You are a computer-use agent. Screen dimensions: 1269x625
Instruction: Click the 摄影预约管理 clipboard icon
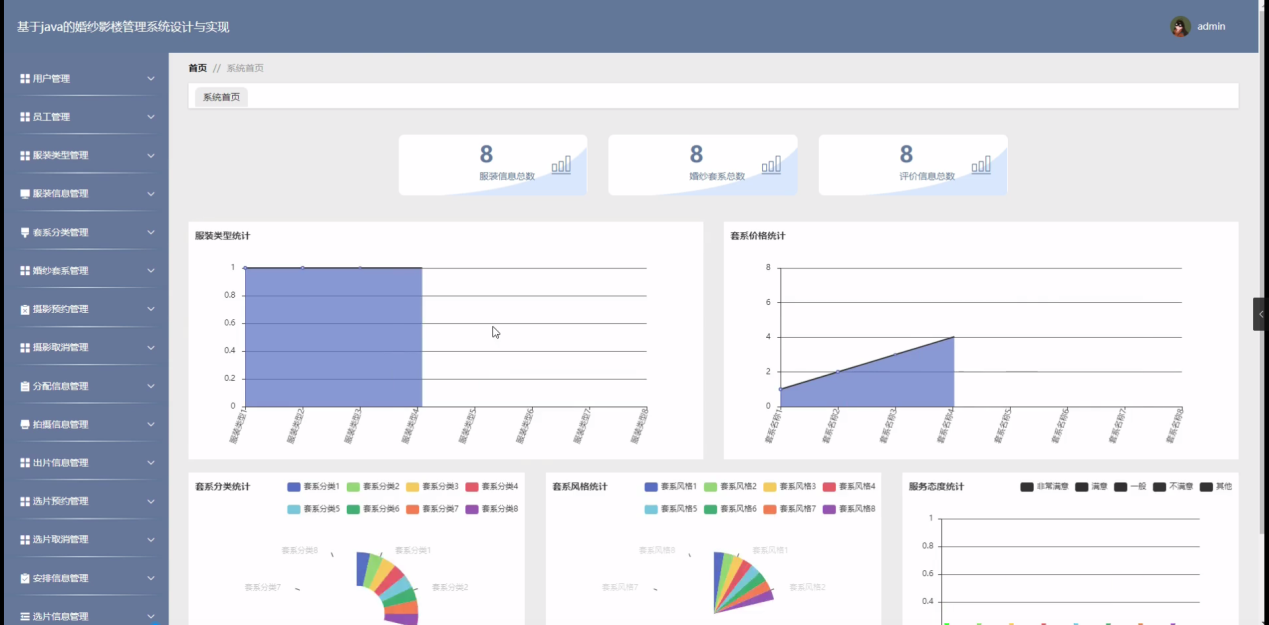(25, 309)
